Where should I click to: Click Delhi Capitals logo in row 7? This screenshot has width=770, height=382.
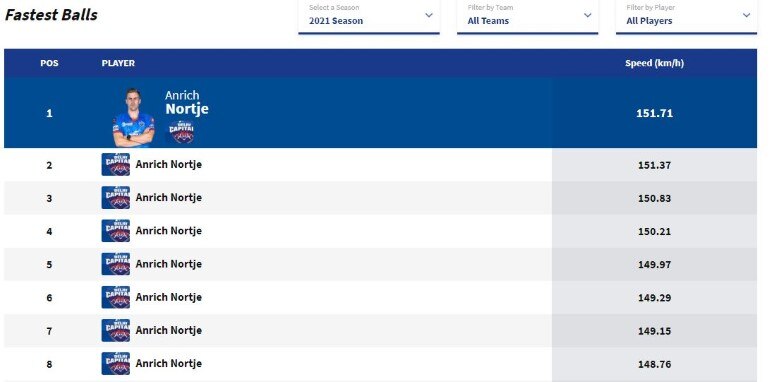pyautogui.click(x=116, y=330)
